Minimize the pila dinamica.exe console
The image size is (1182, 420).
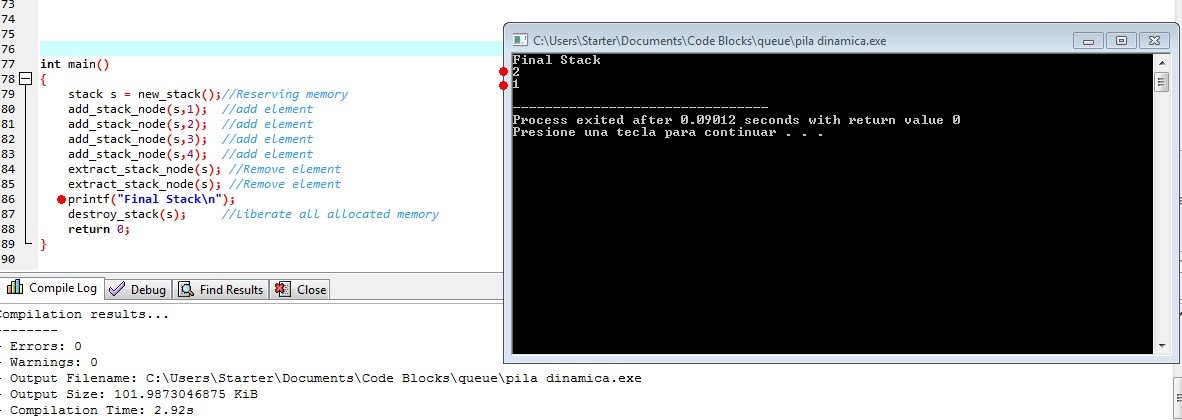click(x=1088, y=40)
